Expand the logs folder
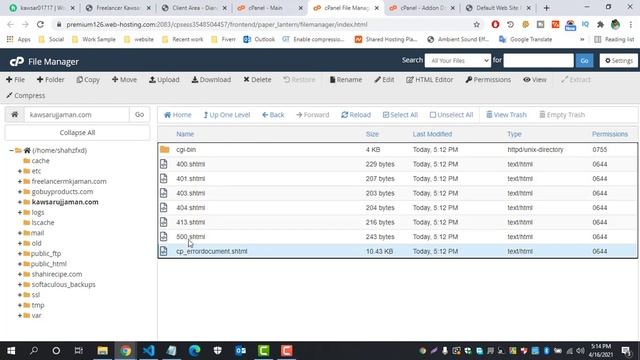 click(x=20, y=212)
